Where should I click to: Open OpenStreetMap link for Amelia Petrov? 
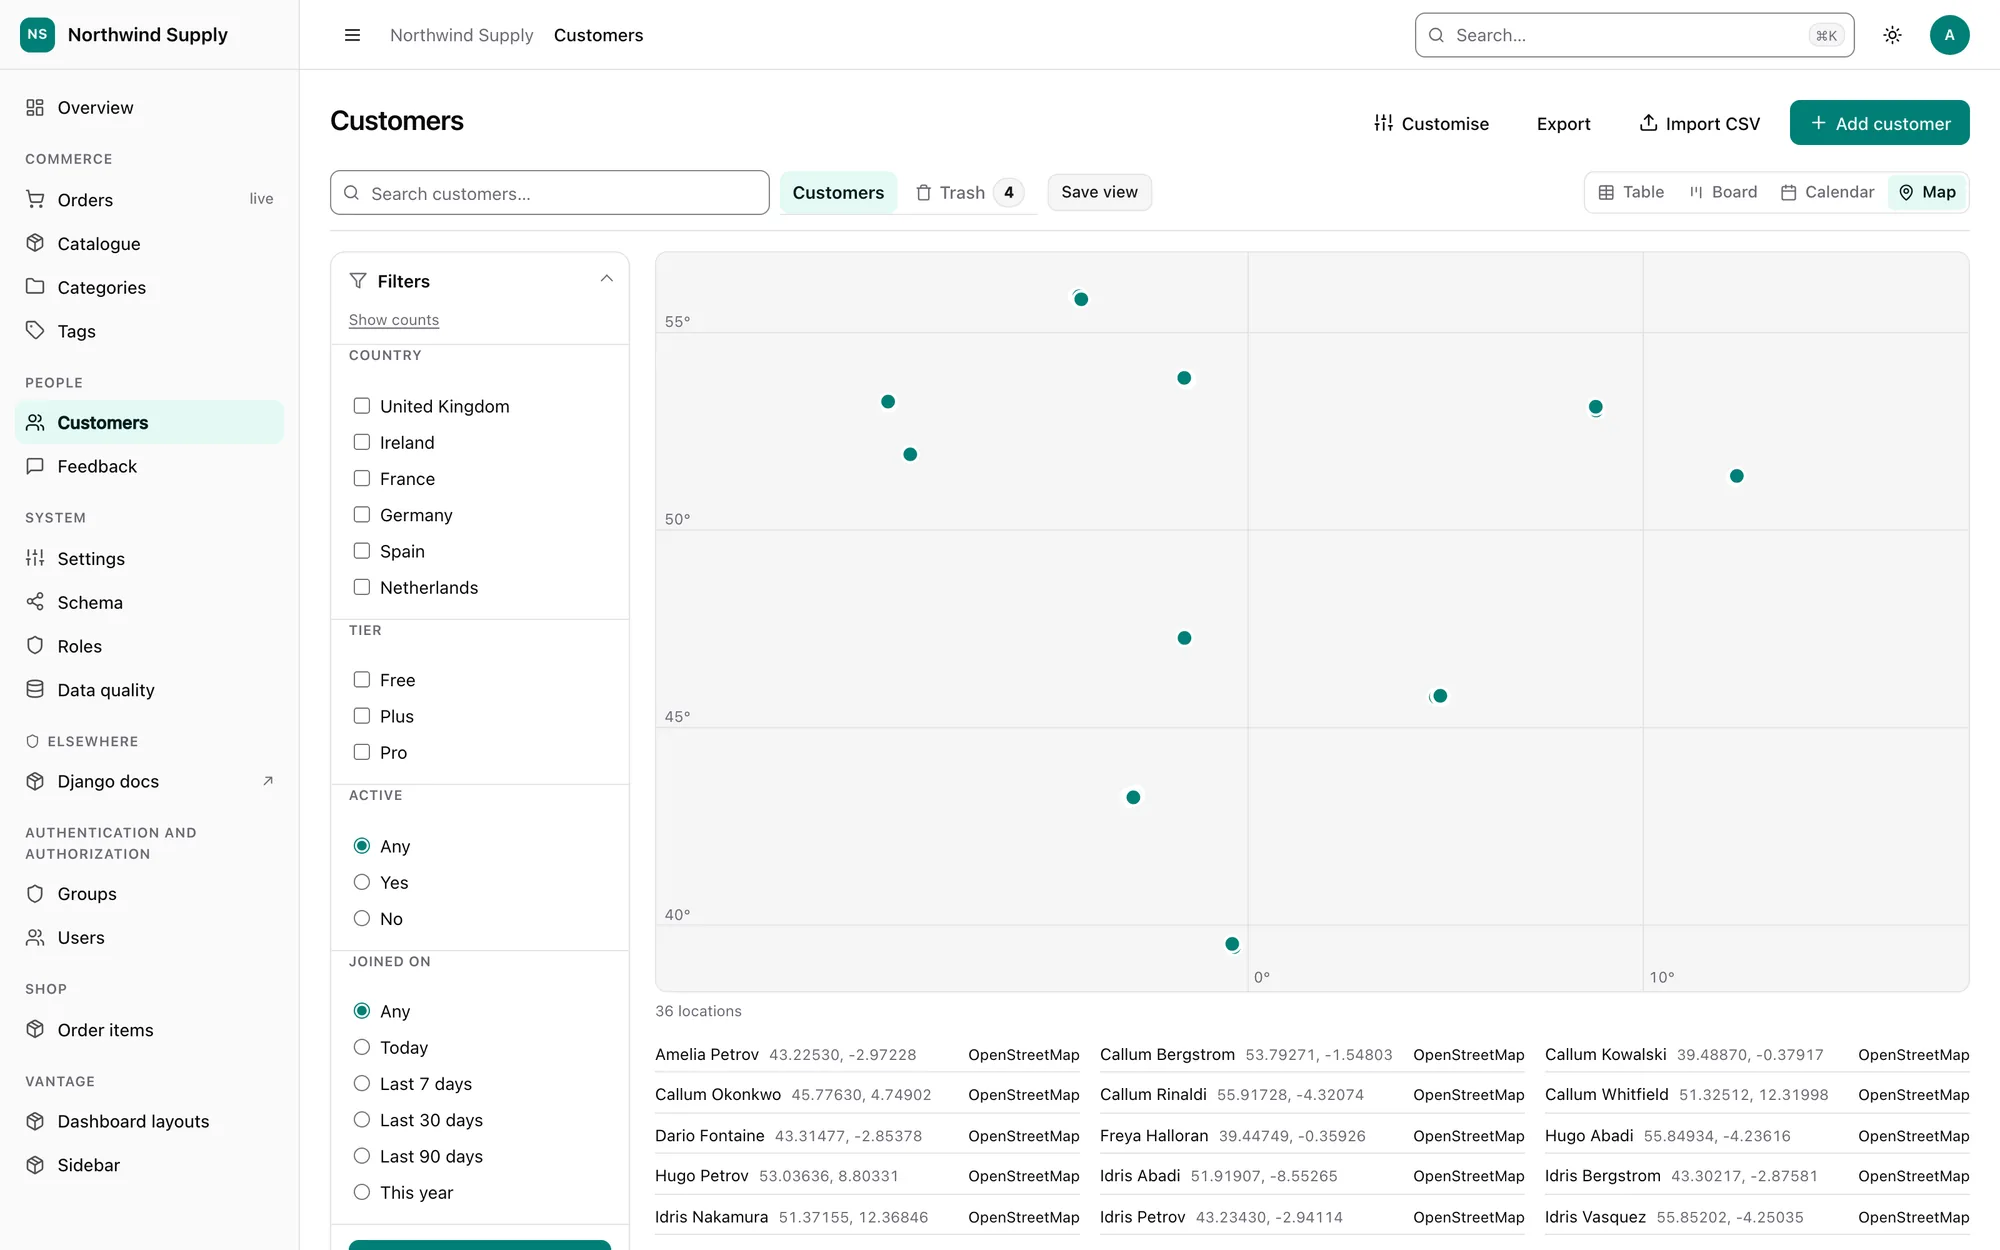coord(1024,1055)
